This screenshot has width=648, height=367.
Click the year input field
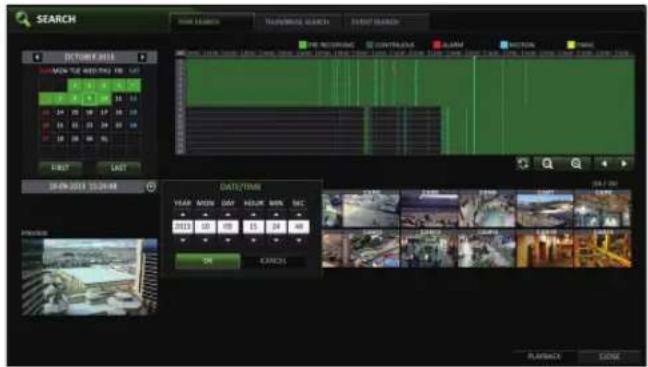point(183,227)
